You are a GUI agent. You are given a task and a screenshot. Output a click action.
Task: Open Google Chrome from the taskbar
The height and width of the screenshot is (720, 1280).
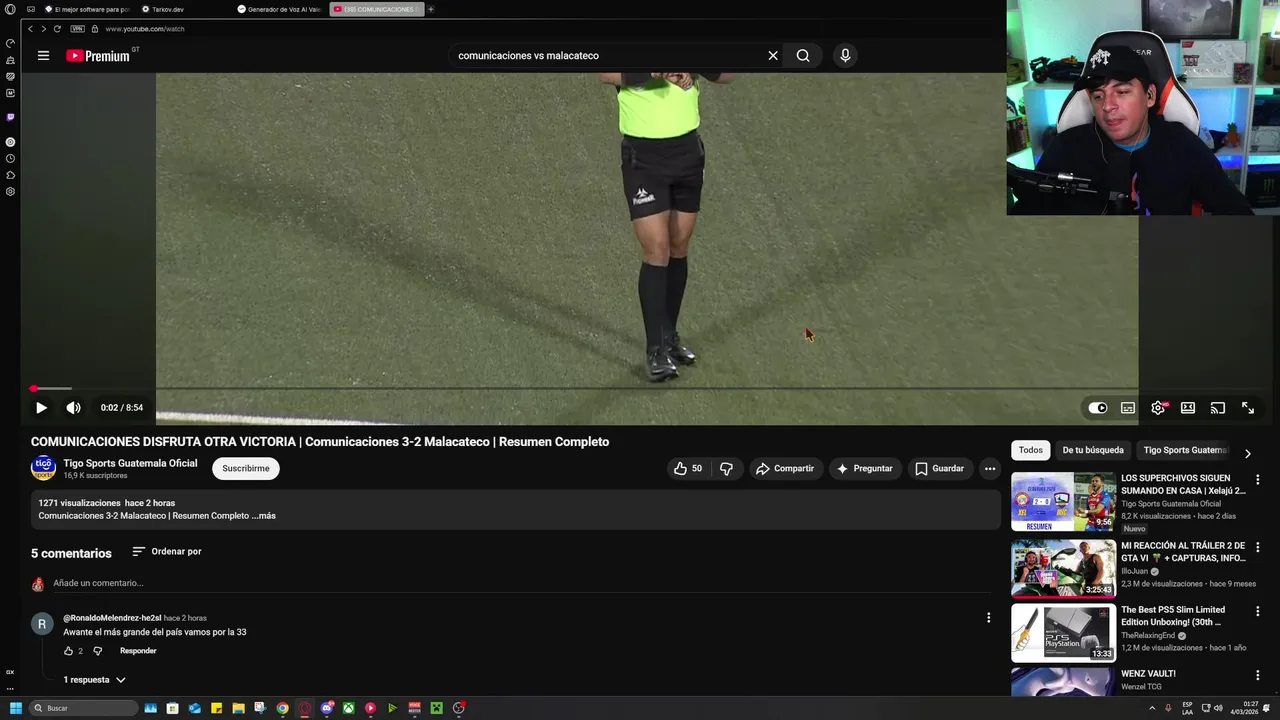point(283,708)
